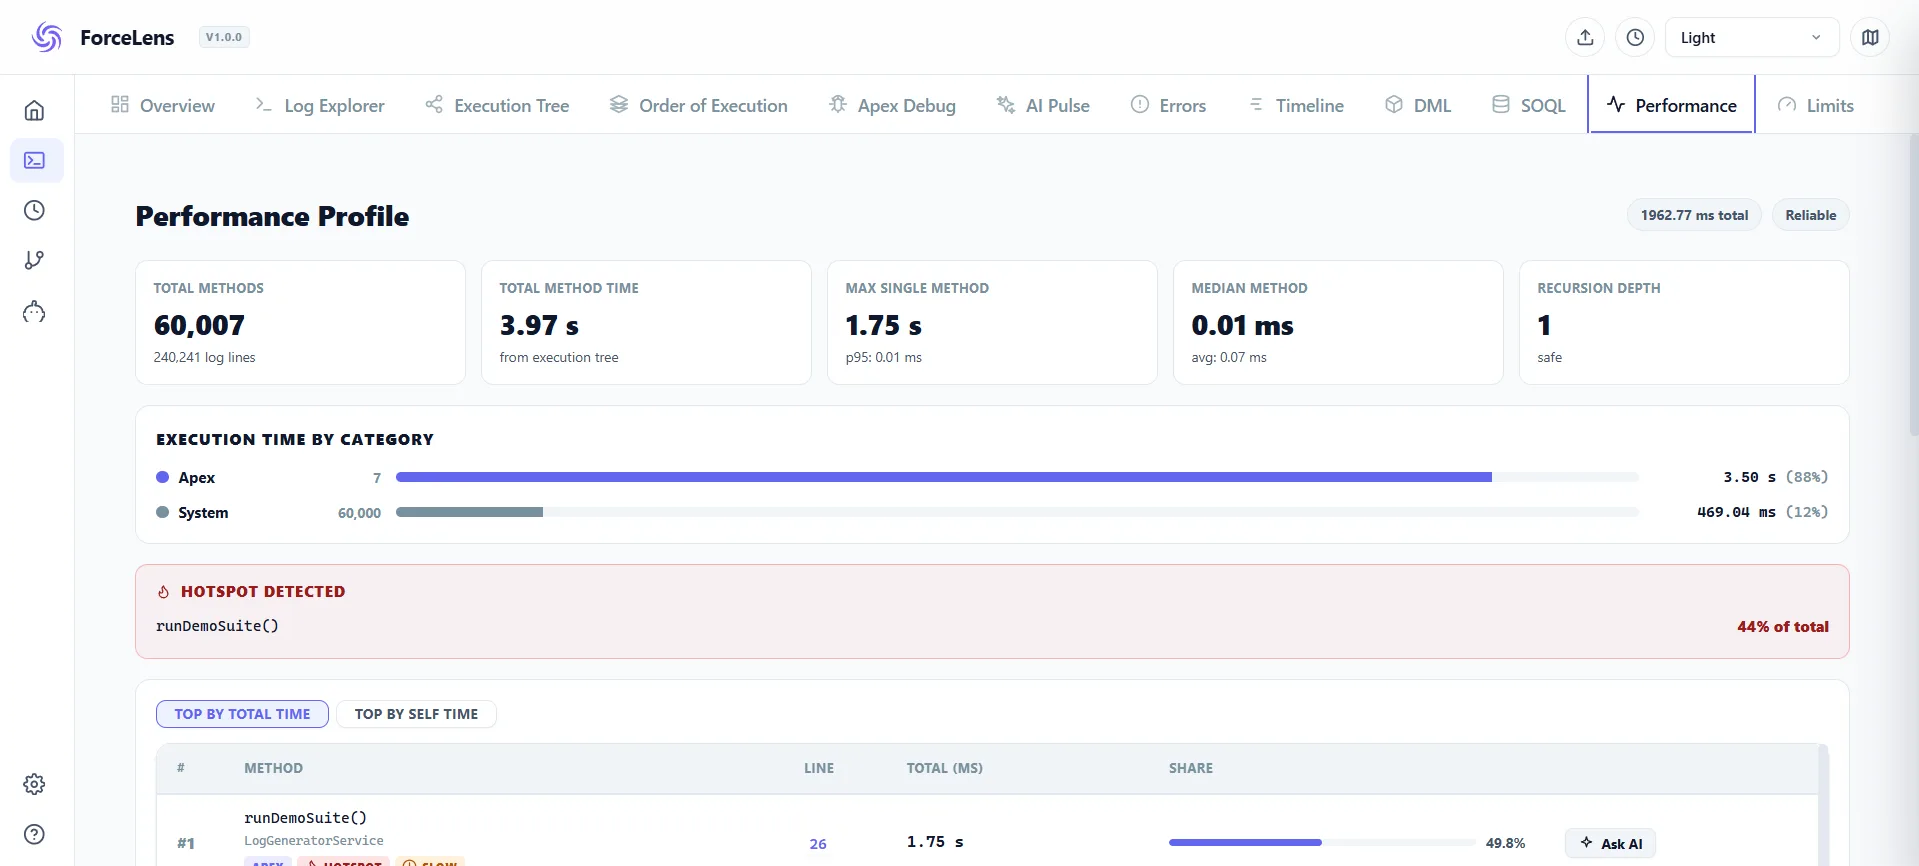This screenshot has height=866, width=1919.
Task: Open the robot assistant sidebar icon
Action: click(x=34, y=312)
